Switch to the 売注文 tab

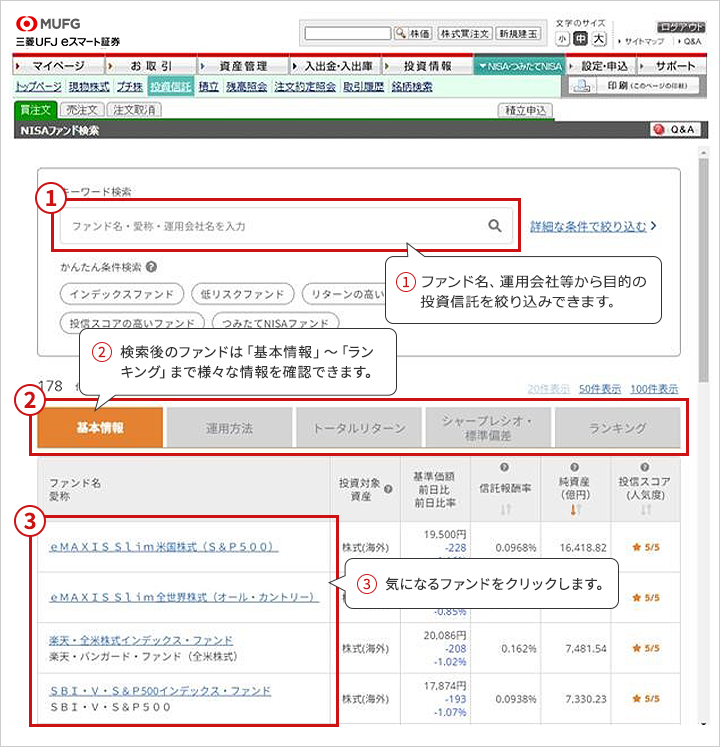pyautogui.click(x=82, y=110)
